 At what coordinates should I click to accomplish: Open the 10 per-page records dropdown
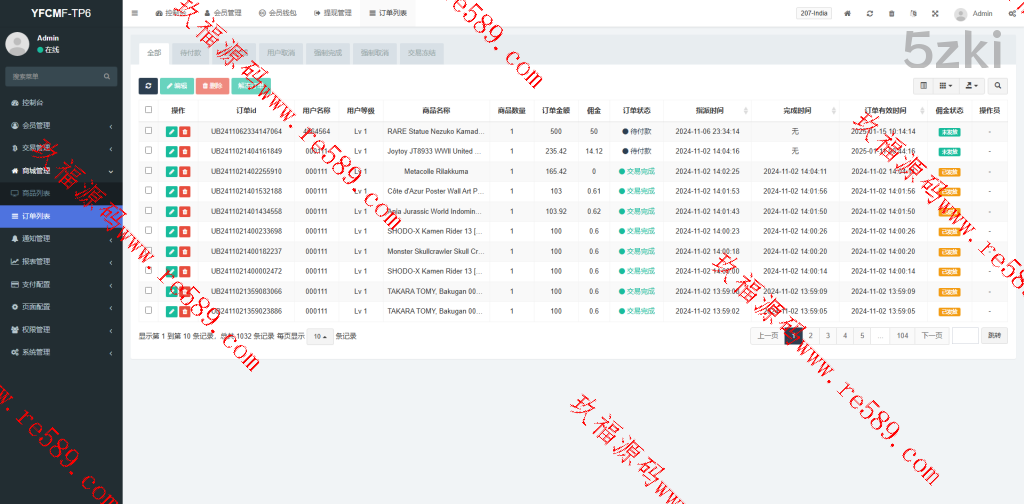click(320, 336)
